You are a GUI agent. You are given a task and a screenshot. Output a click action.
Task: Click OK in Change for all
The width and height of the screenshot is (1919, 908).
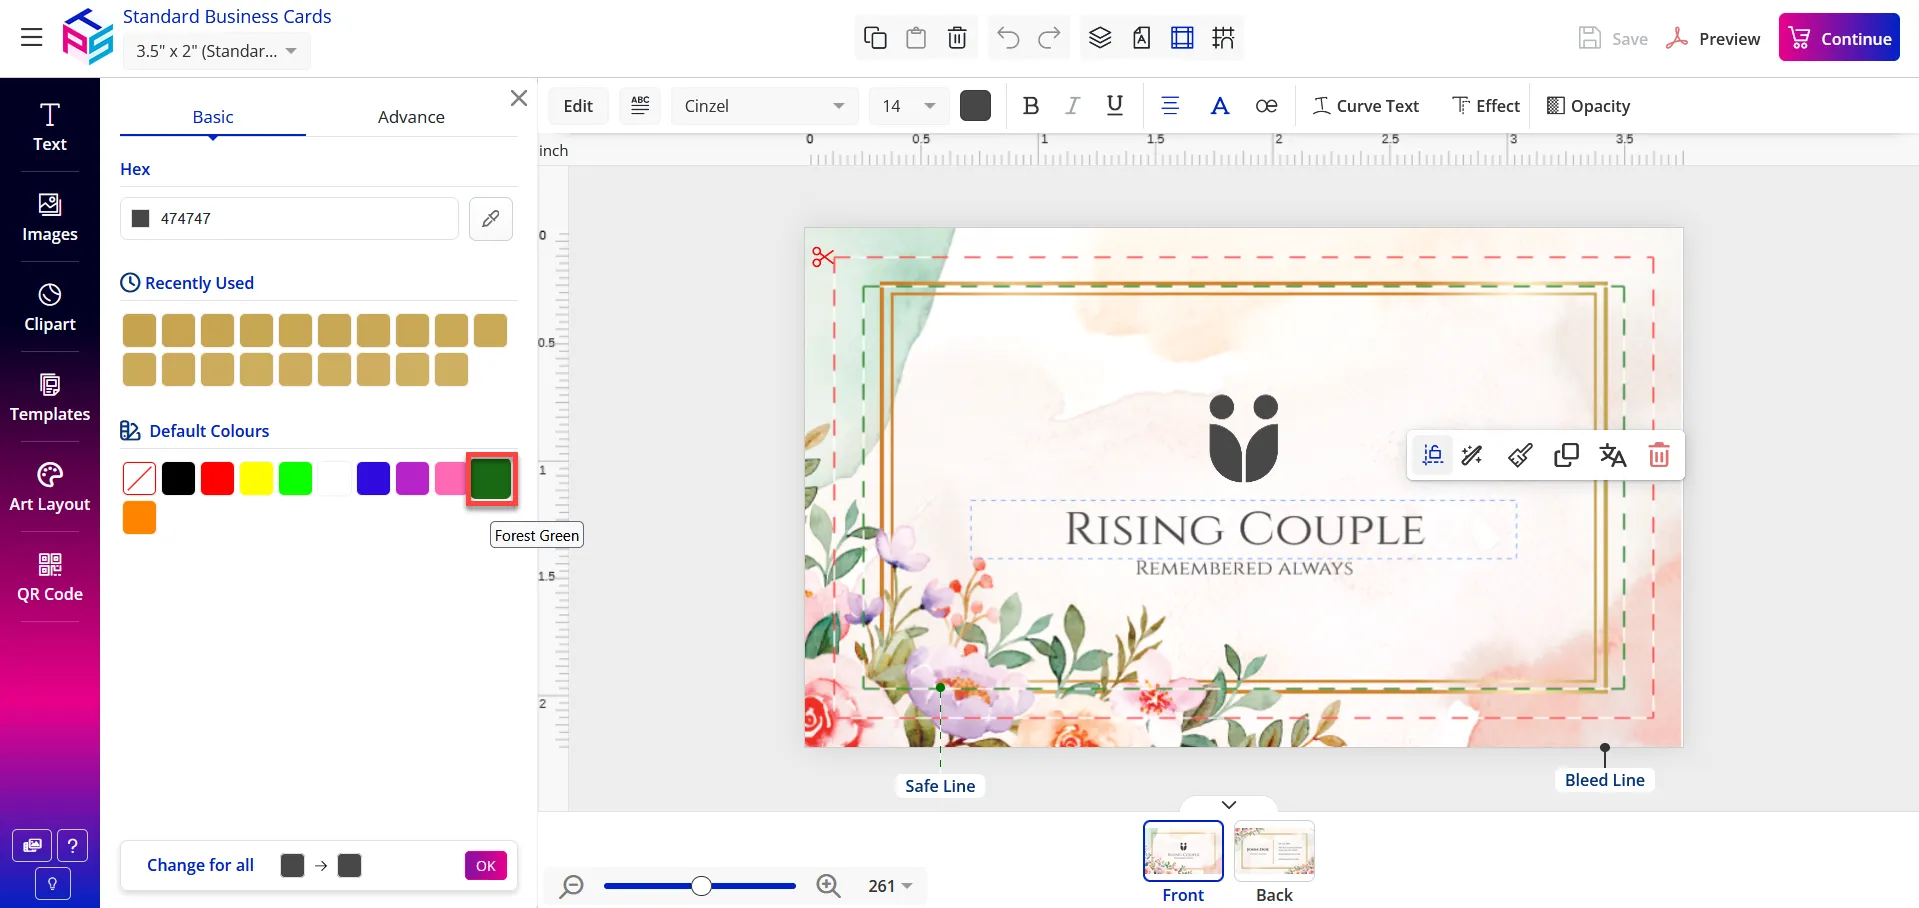(486, 866)
